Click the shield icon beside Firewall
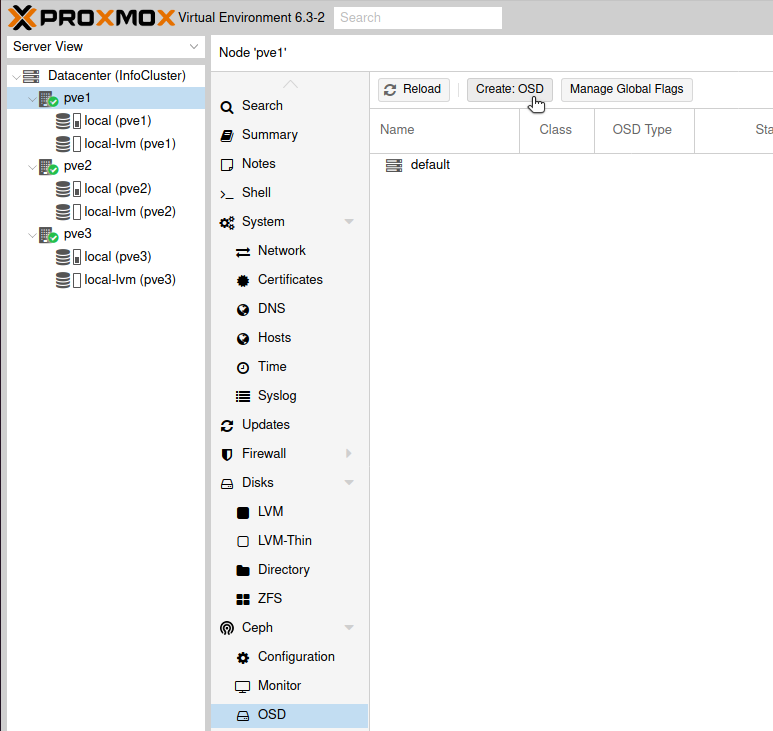This screenshot has height=731, width=773. (227, 454)
